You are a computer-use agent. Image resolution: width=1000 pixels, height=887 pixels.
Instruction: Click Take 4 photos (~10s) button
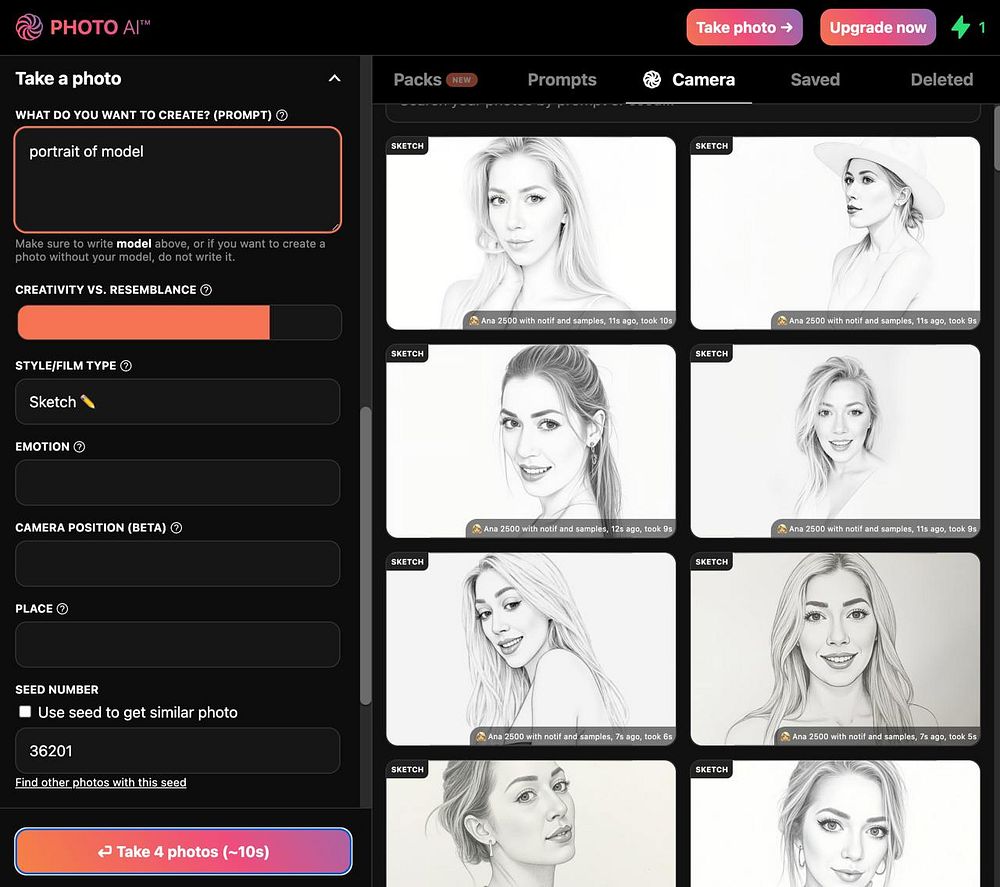tap(184, 851)
